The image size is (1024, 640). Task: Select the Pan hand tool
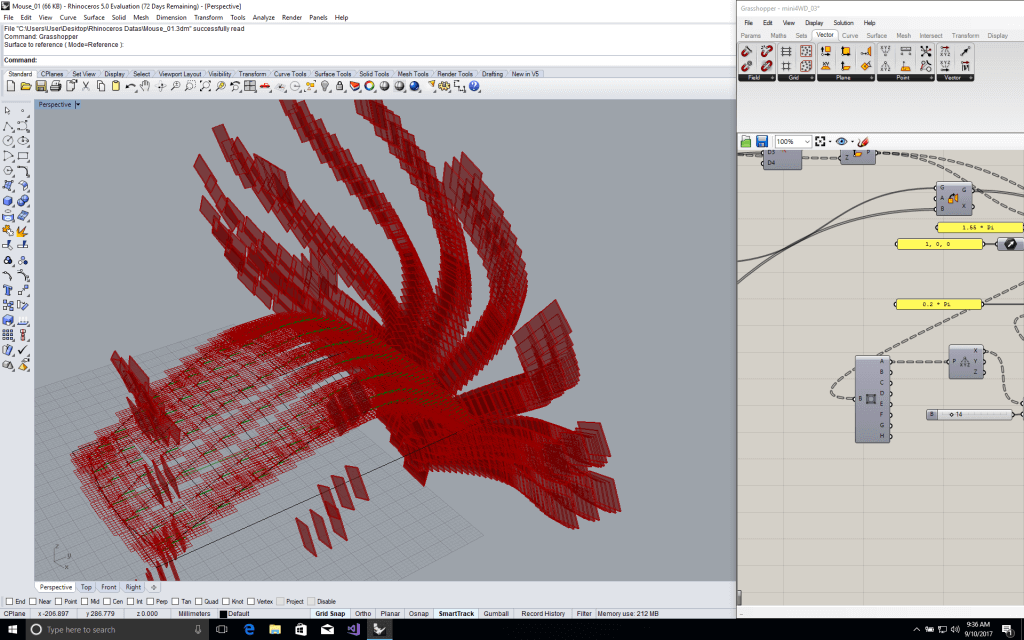145,86
